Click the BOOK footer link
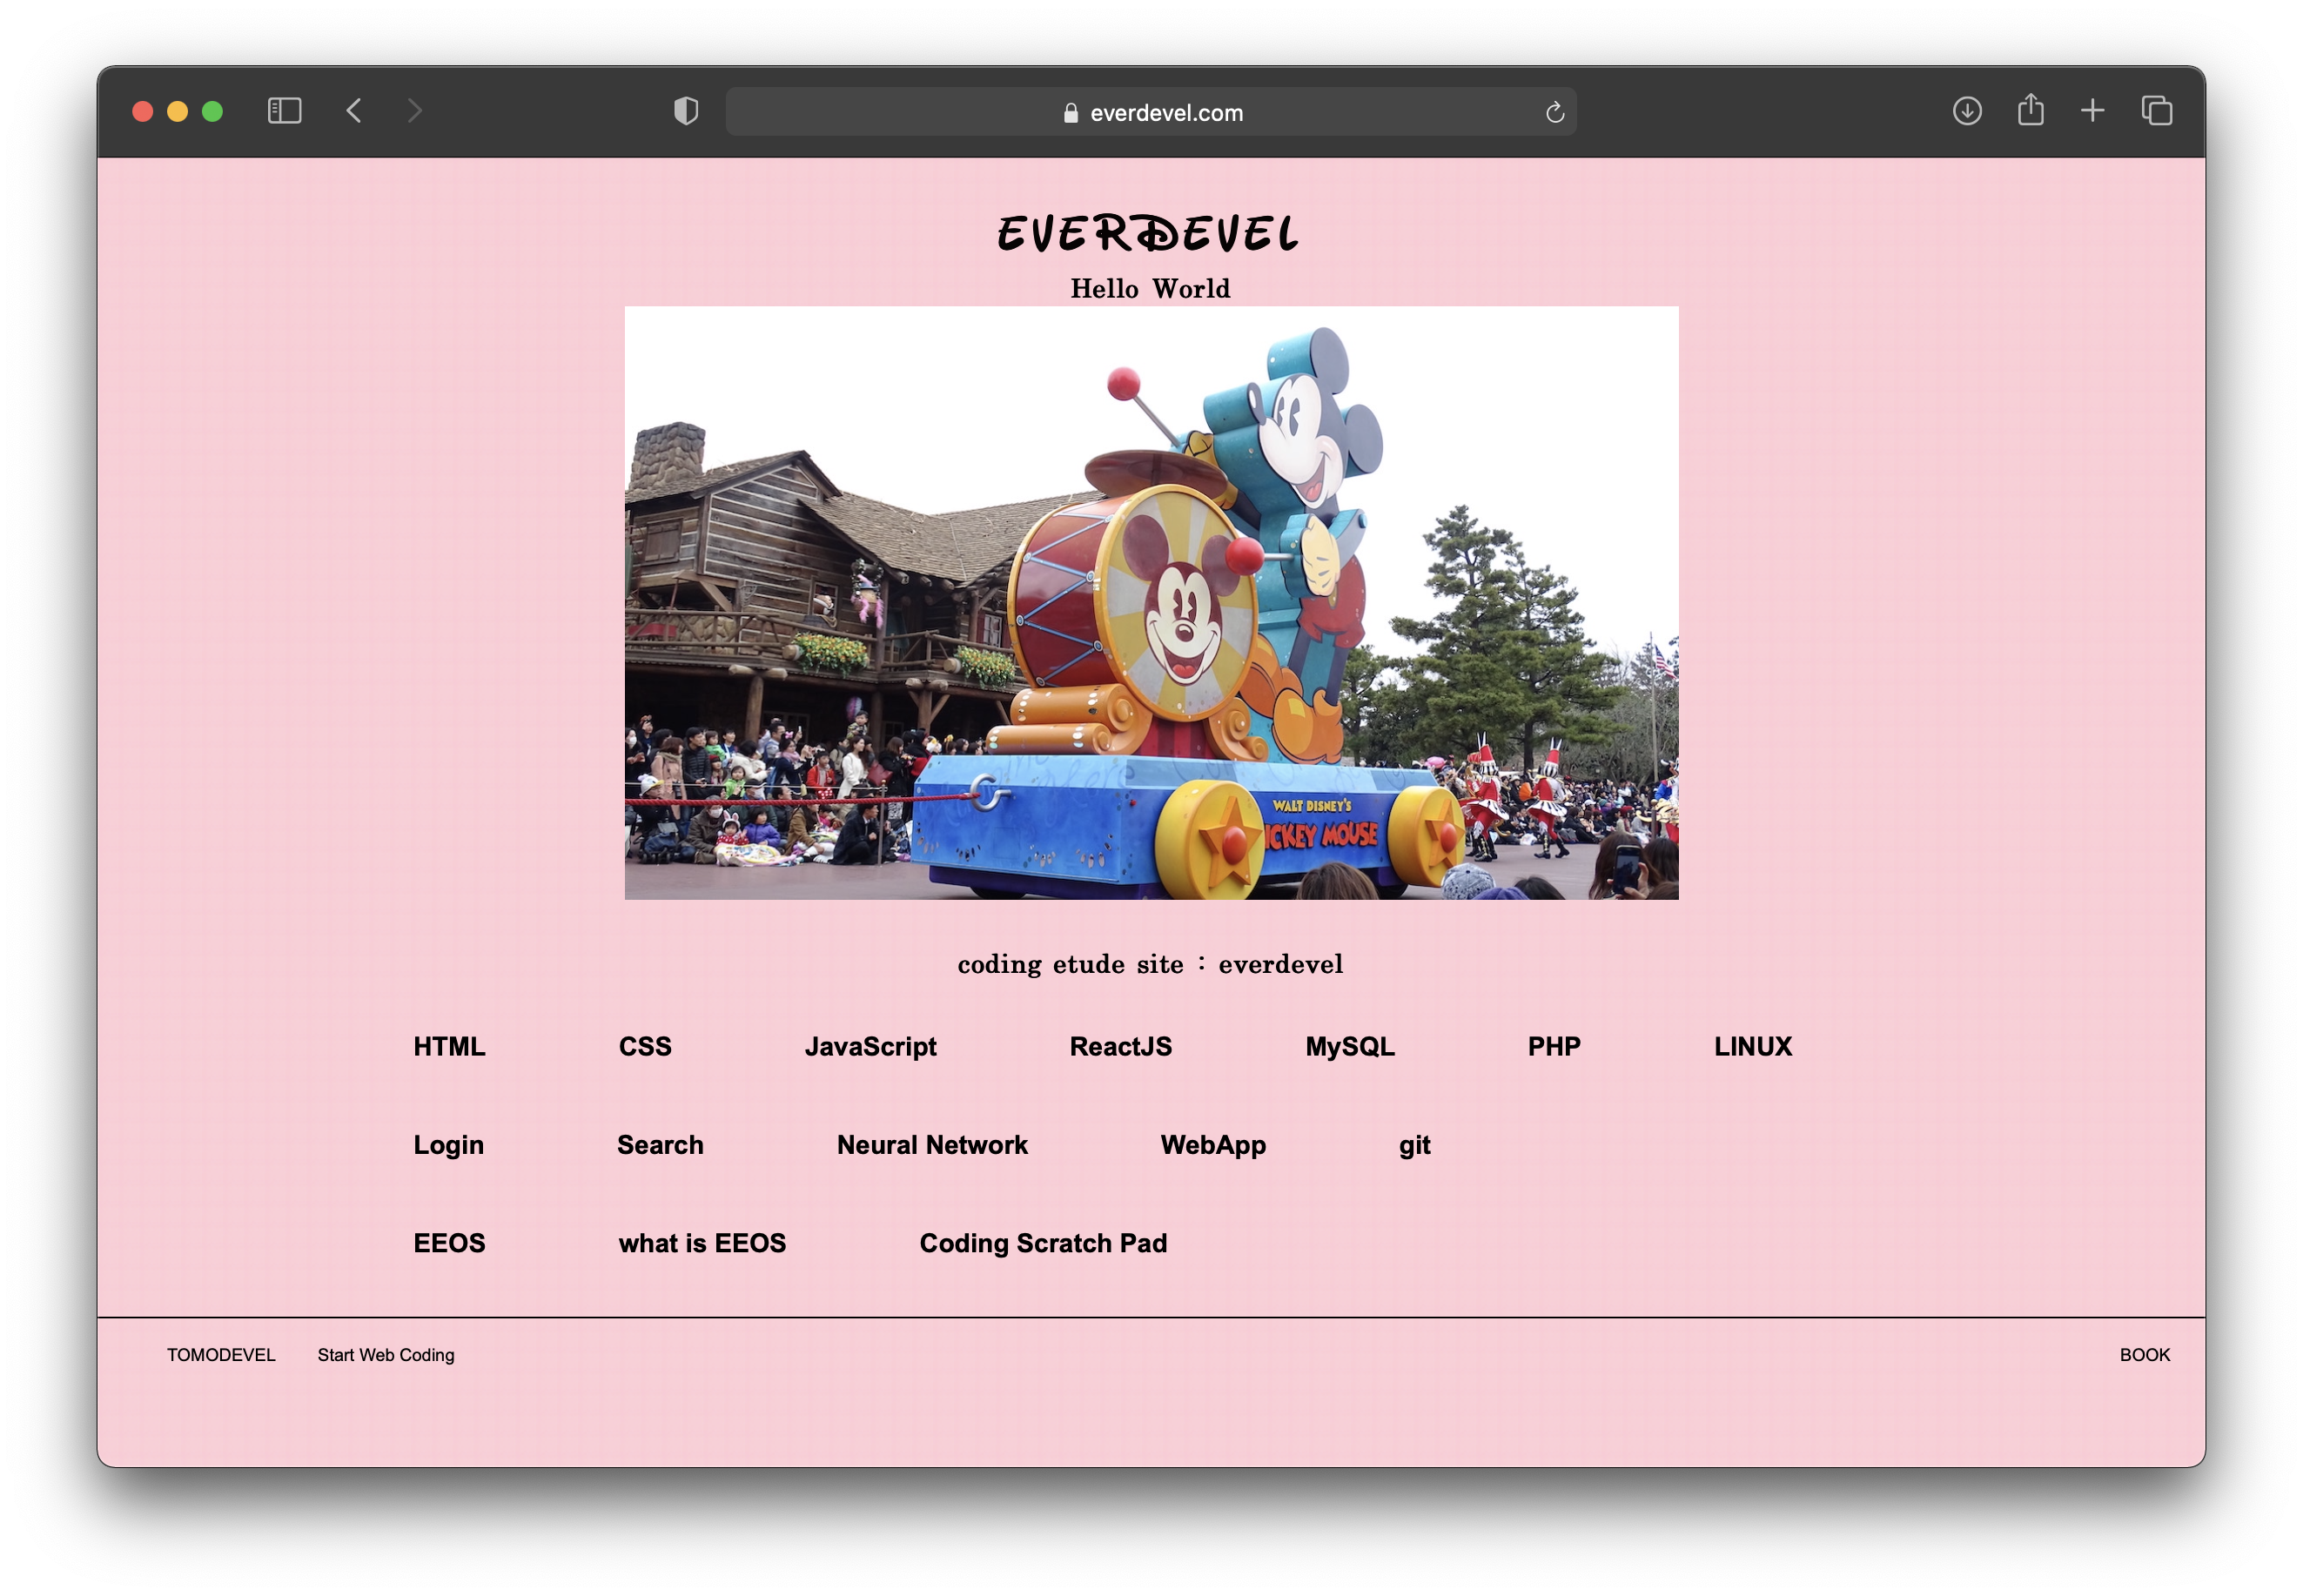Viewport: 2303px width, 1596px height. point(2144,1354)
